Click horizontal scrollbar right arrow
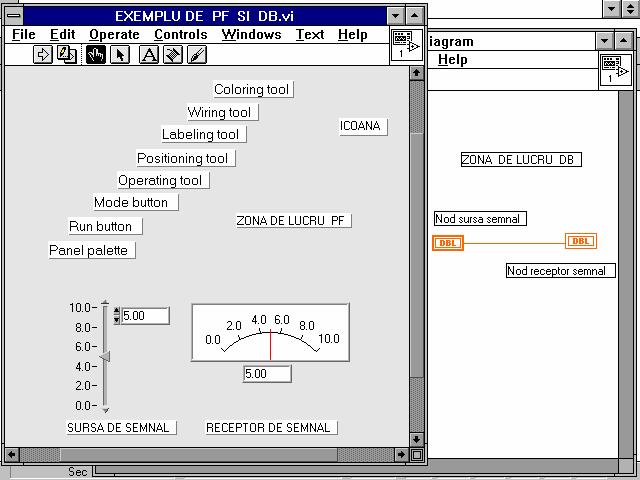Image resolution: width=640 pixels, height=480 pixels. coord(402,454)
